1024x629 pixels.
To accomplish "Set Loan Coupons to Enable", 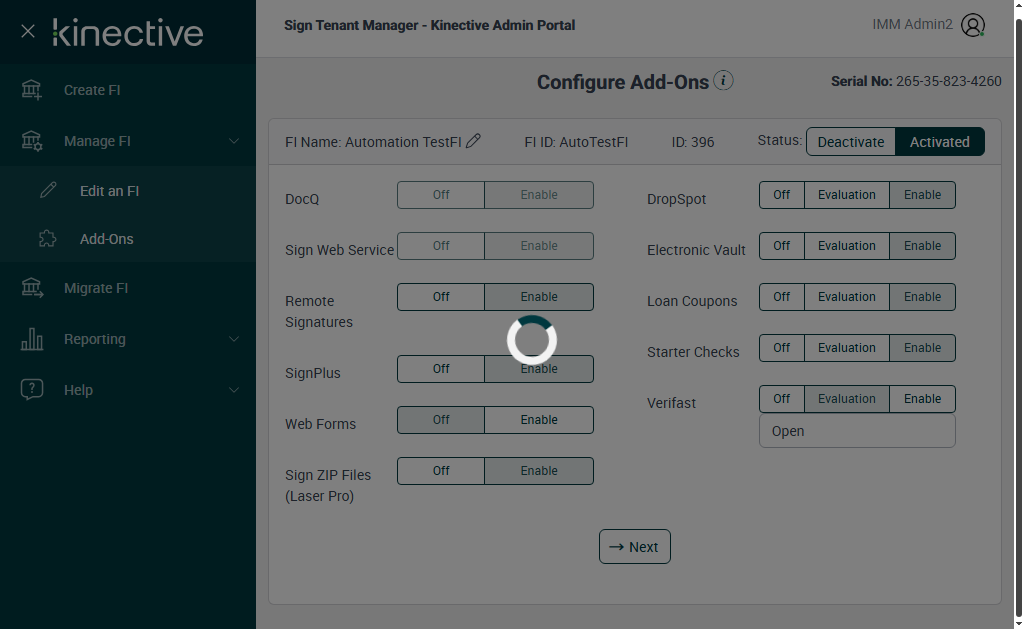I will (x=922, y=297).
